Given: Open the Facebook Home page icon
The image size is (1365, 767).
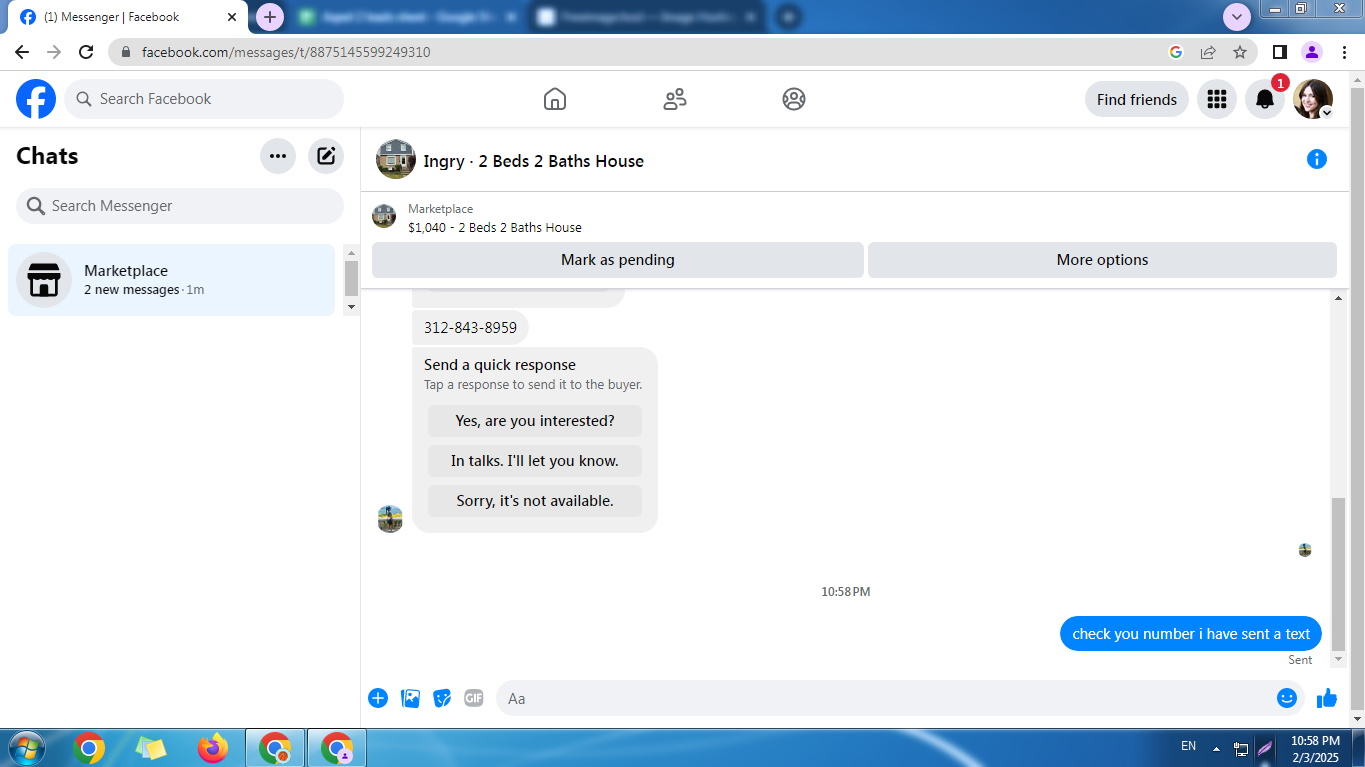Looking at the screenshot, I should click(555, 99).
